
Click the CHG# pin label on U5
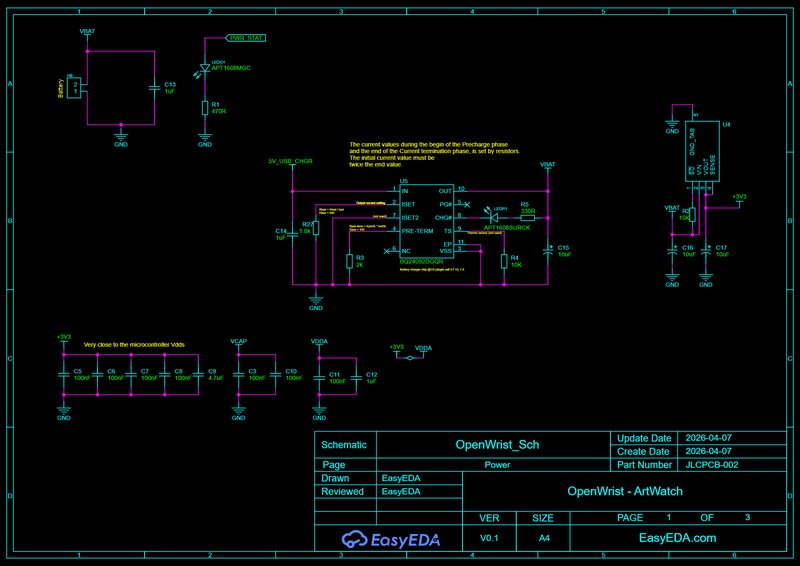443,218
